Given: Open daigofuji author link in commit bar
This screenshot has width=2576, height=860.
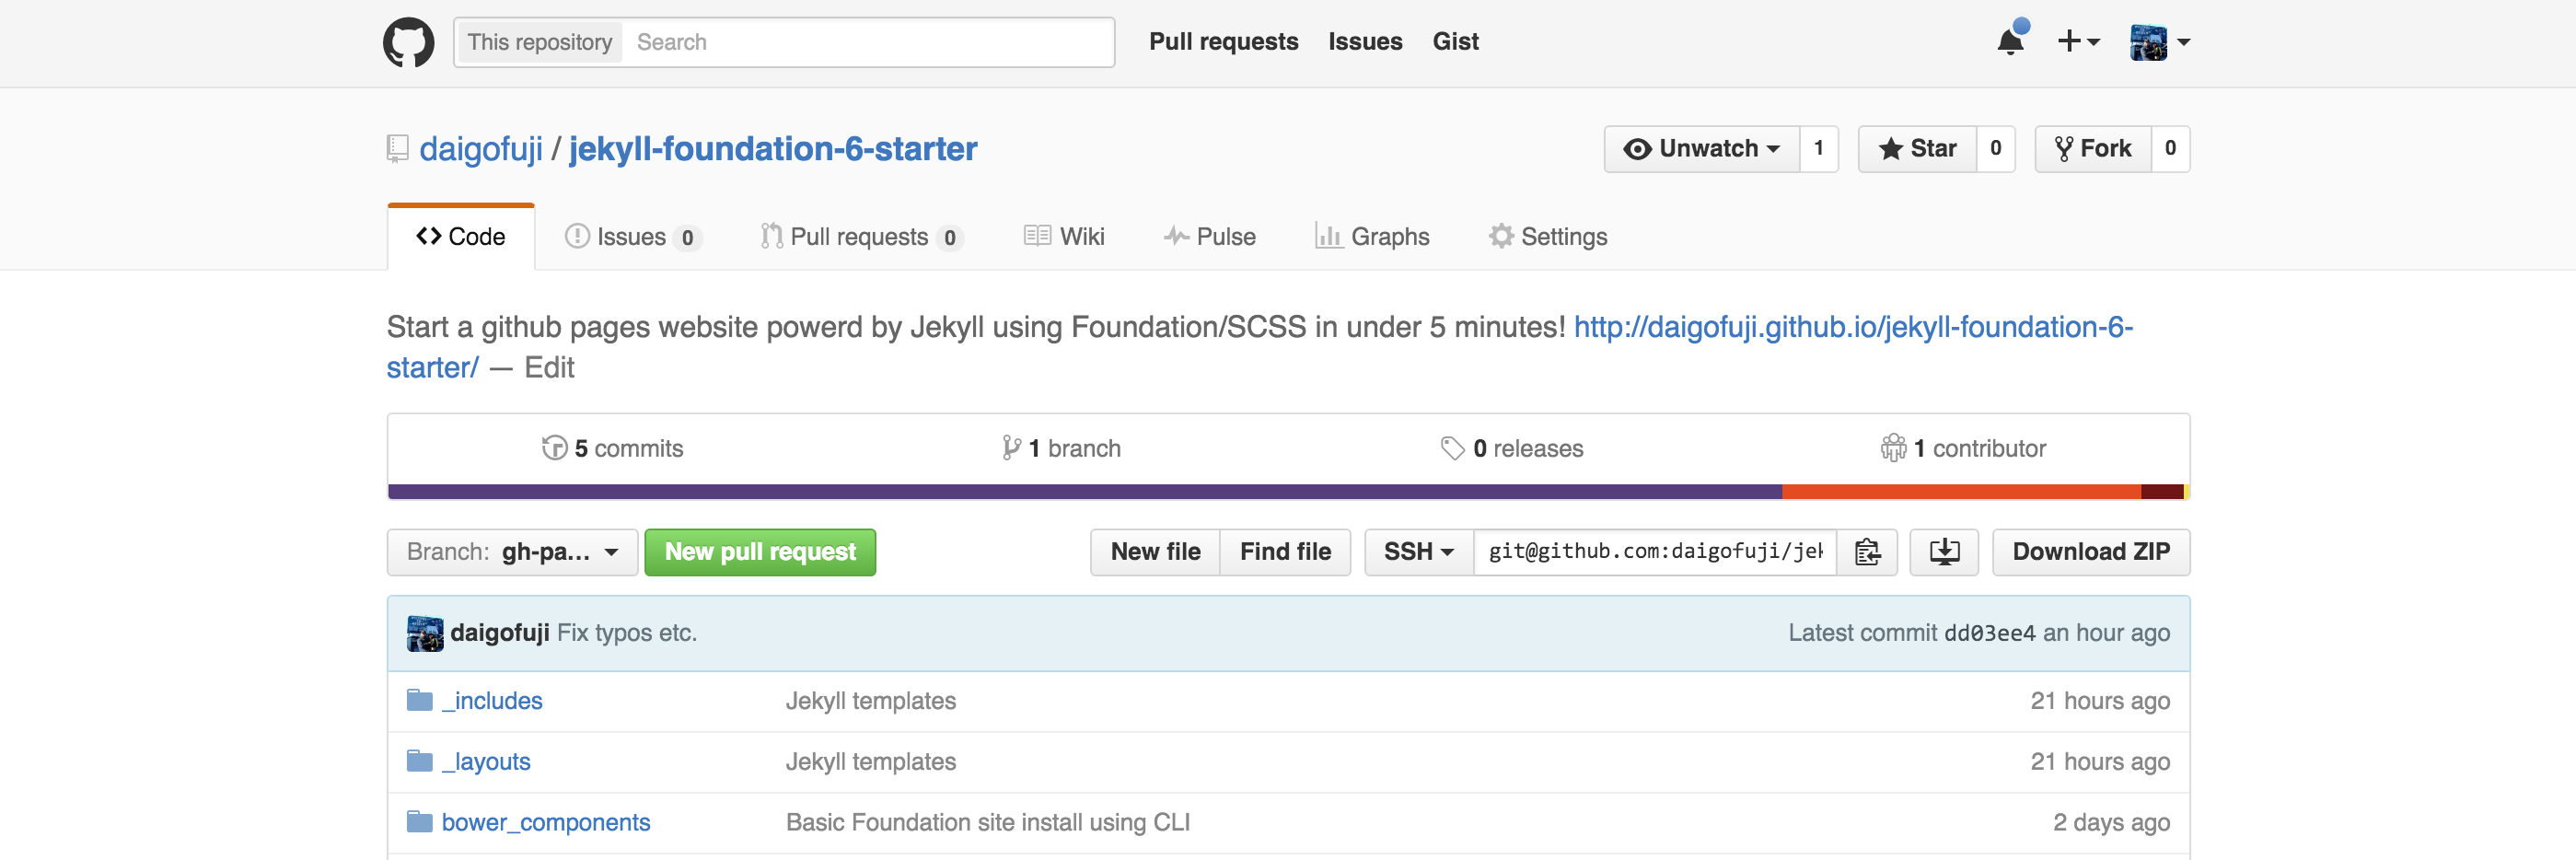Looking at the screenshot, I should click(499, 633).
